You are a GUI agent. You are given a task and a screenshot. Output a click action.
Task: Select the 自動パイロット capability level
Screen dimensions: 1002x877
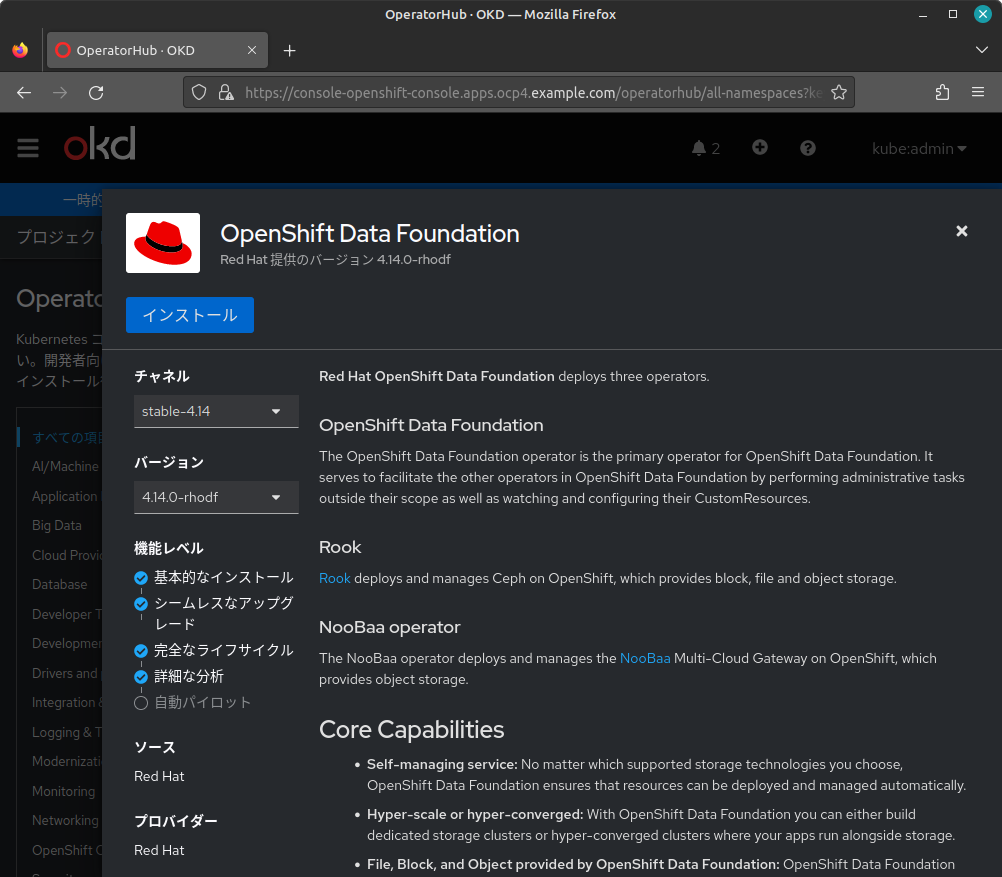pyautogui.click(x=141, y=702)
